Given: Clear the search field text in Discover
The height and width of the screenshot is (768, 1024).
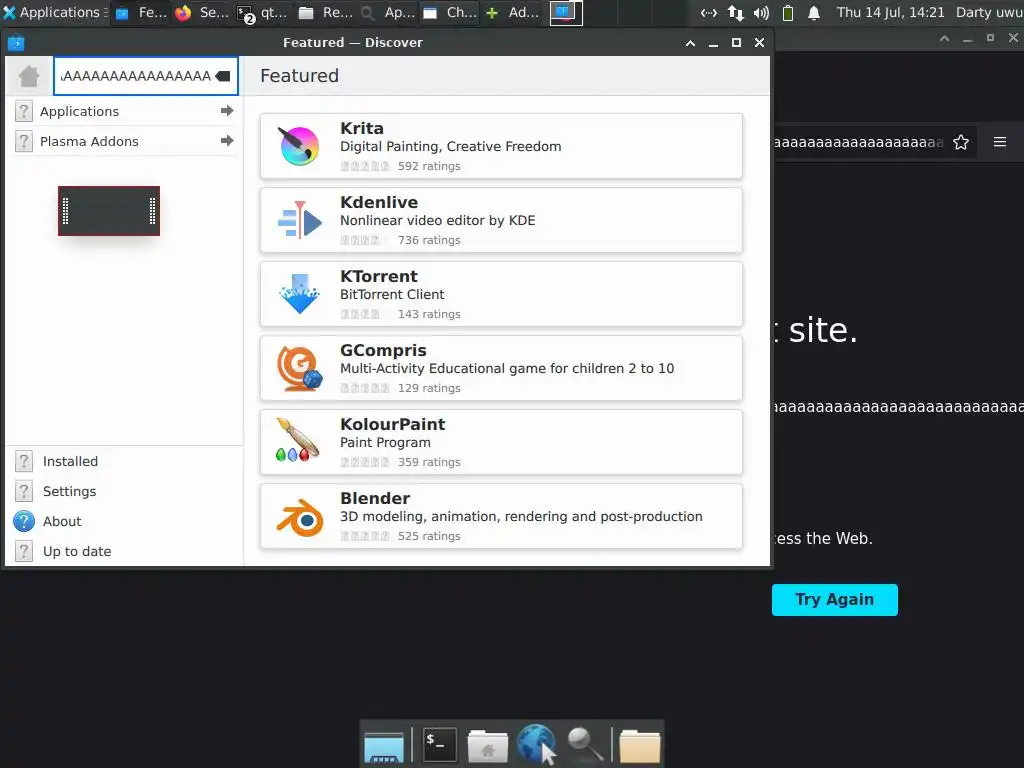Looking at the screenshot, I should (223, 76).
